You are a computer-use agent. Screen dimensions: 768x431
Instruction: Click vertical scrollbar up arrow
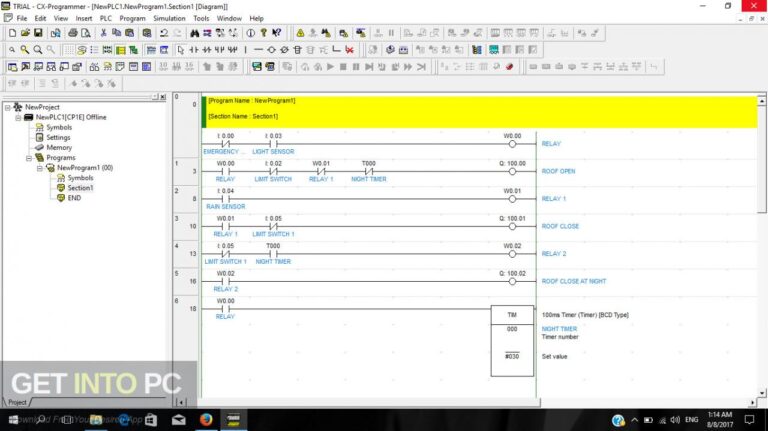(x=762, y=101)
